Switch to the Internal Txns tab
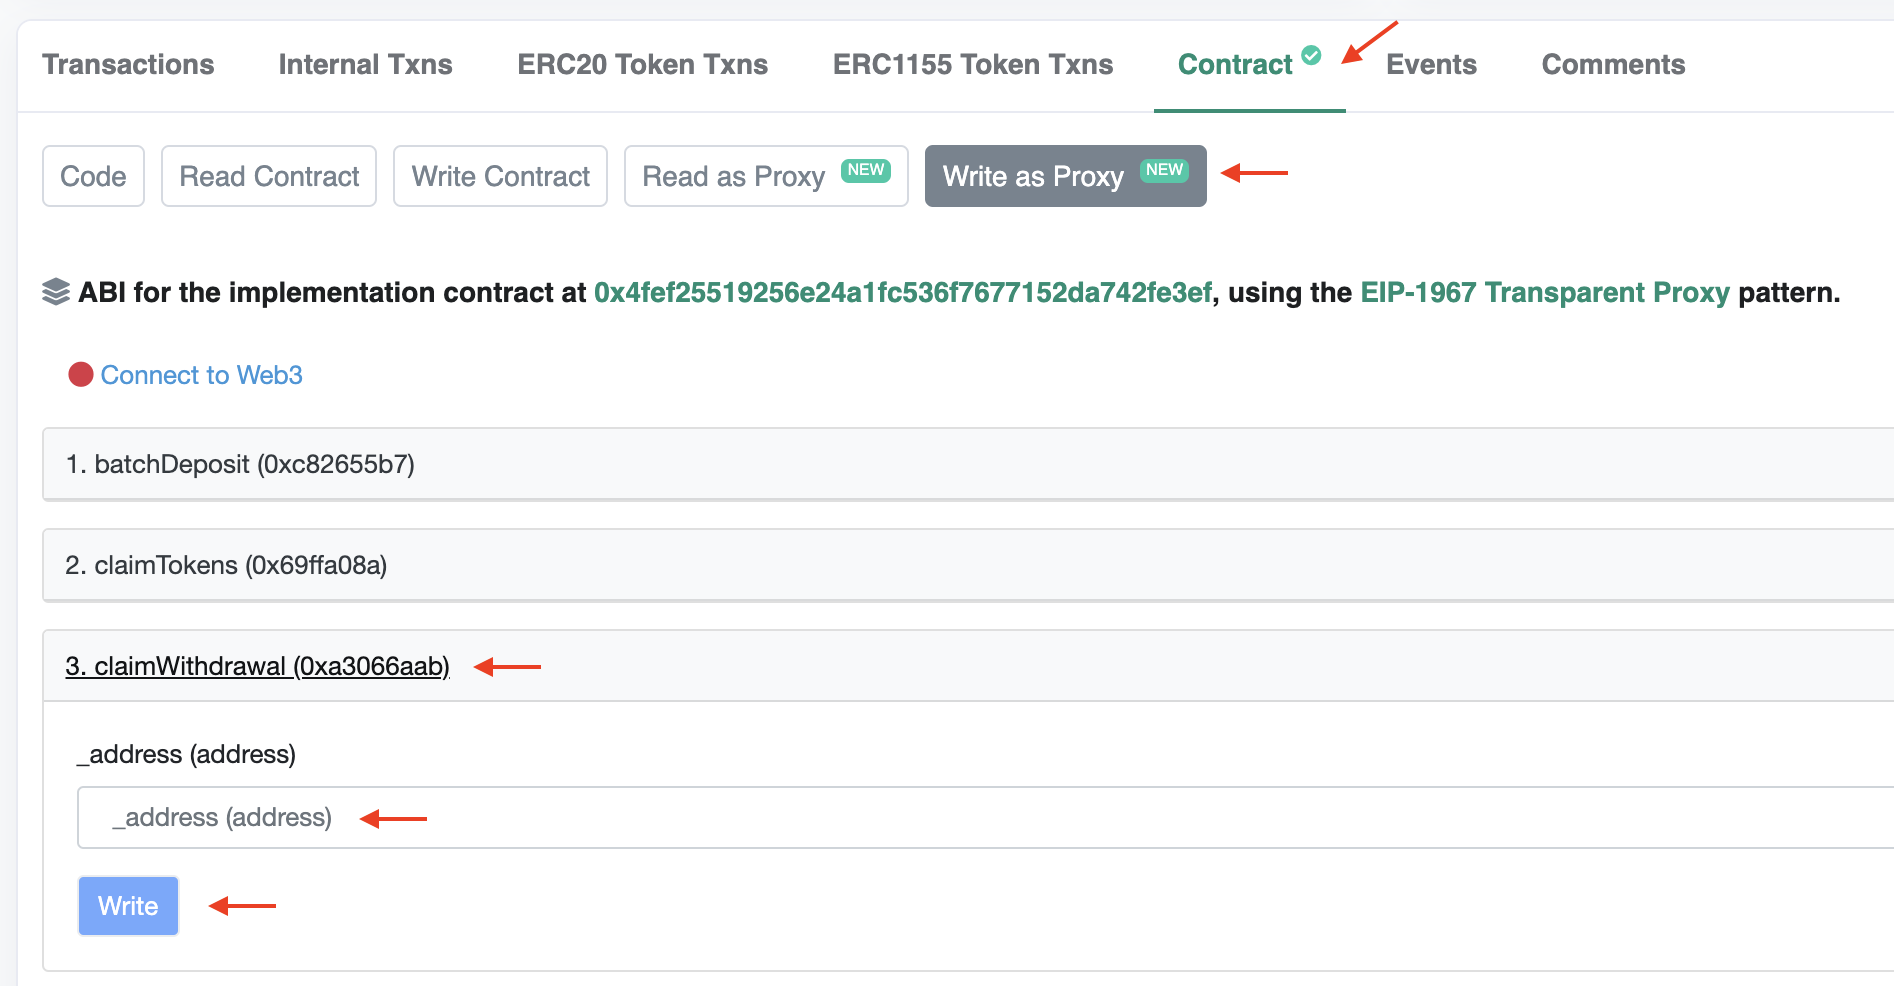 point(365,64)
